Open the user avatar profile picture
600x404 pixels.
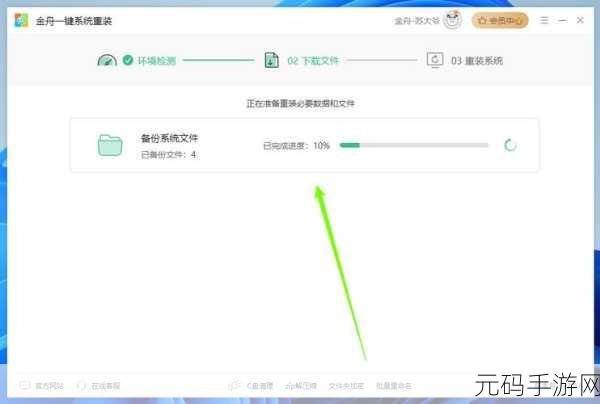coord(453,20)
